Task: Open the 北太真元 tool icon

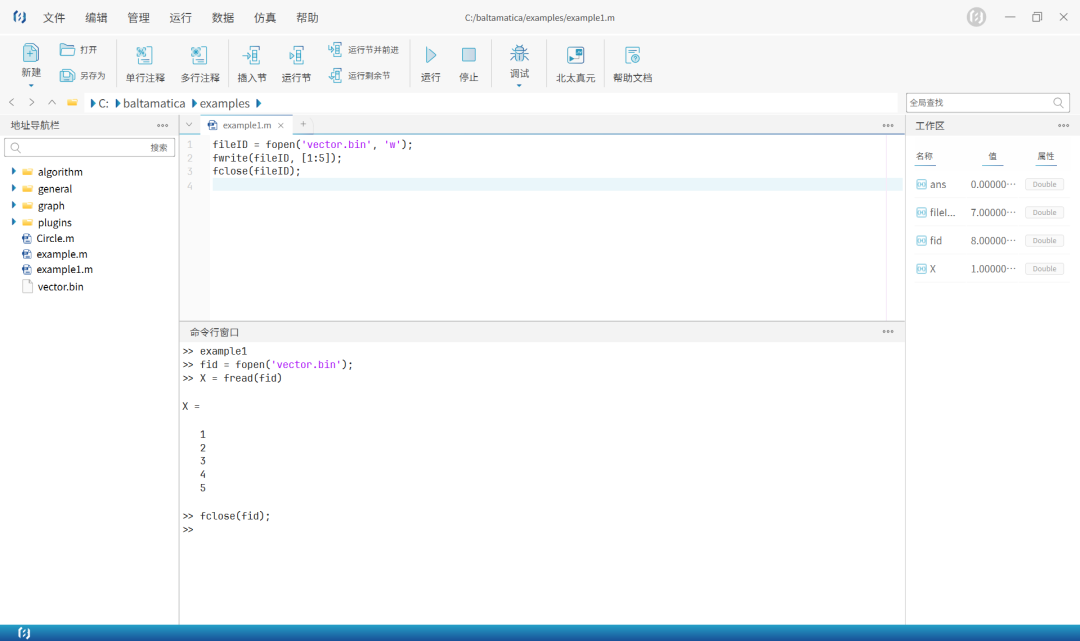Action: pos(575,56)
